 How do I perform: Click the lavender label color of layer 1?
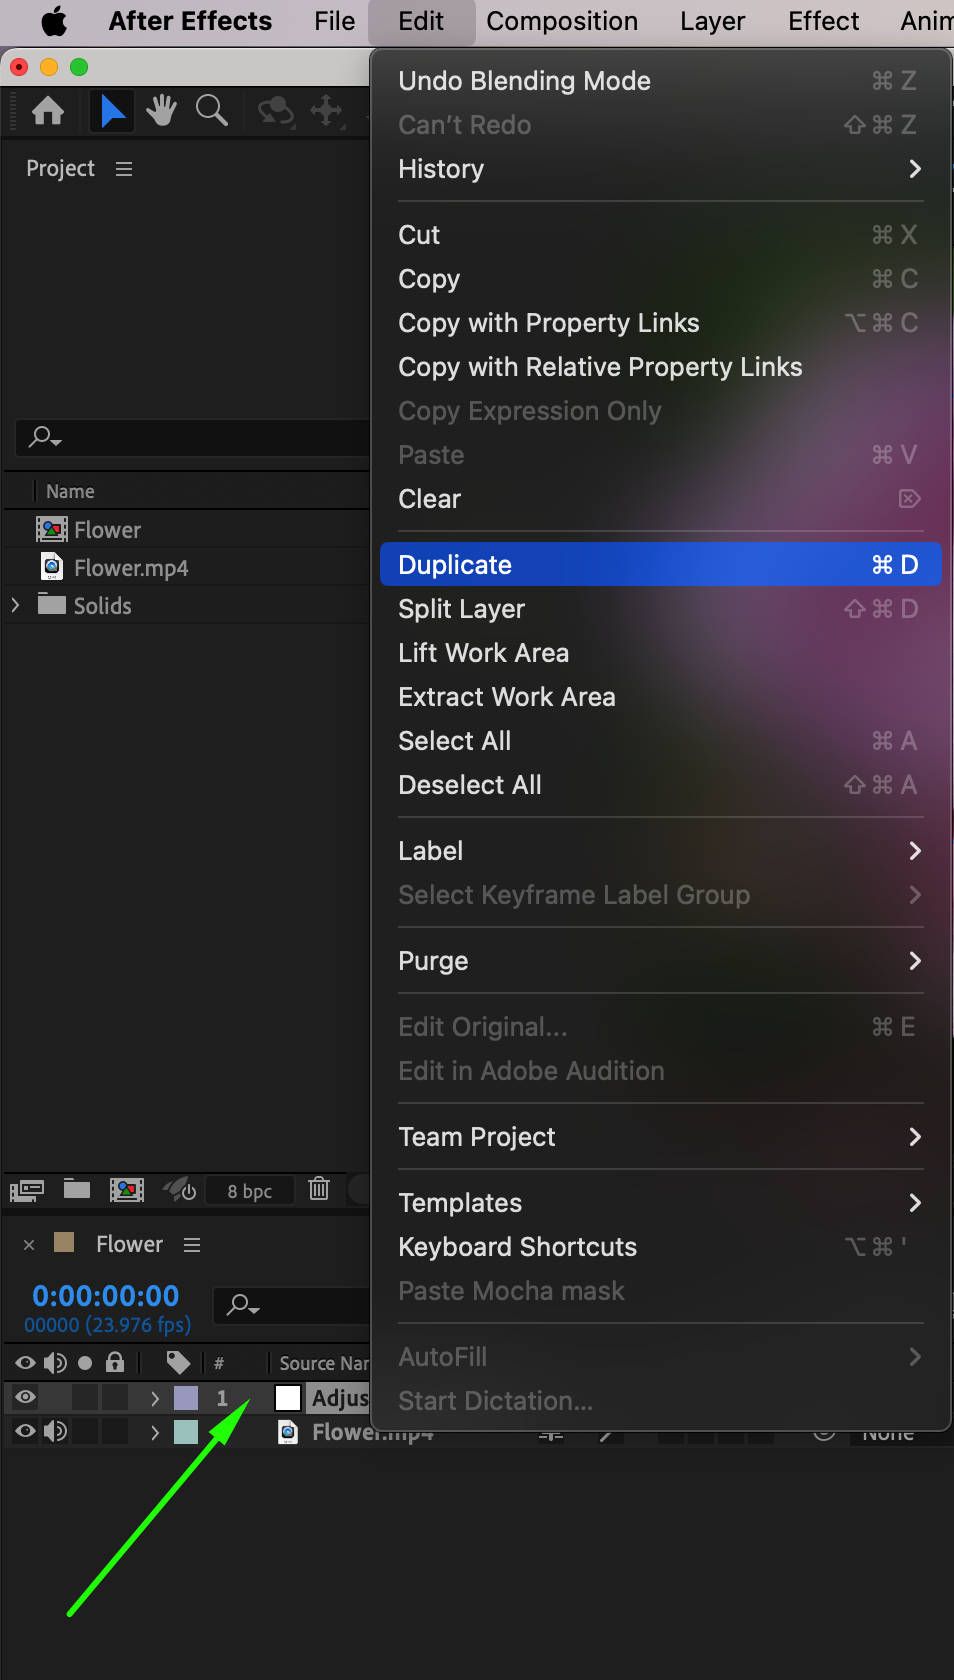click(x=186, y=1398)
